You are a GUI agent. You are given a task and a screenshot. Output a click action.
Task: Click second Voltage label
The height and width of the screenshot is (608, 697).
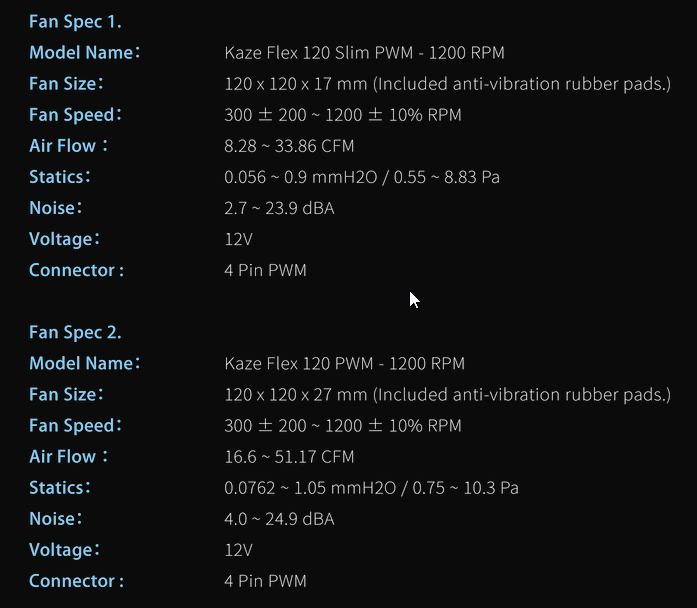click(65, 550)
